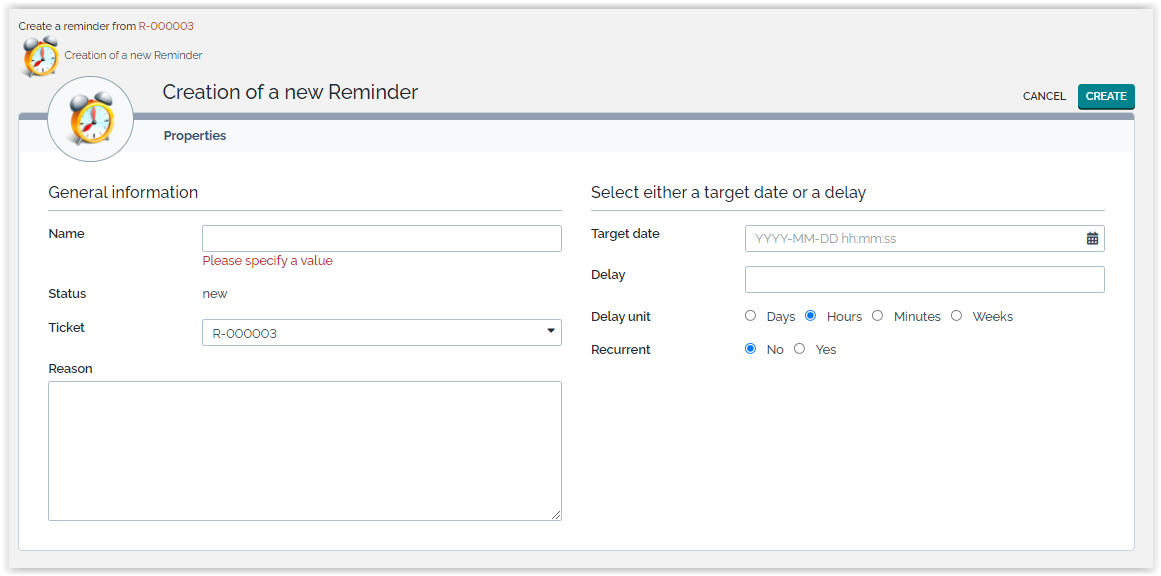
Task: Switch to the Properties tab
Action: point(195,136)
